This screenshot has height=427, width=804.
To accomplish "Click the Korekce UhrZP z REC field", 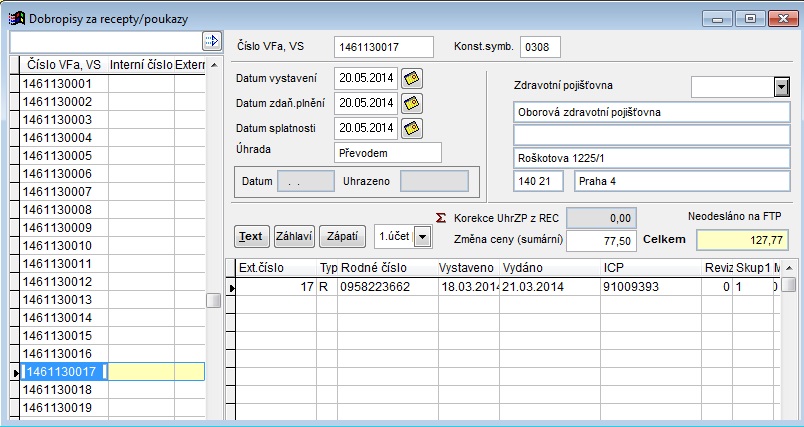I will coord(601,218).
